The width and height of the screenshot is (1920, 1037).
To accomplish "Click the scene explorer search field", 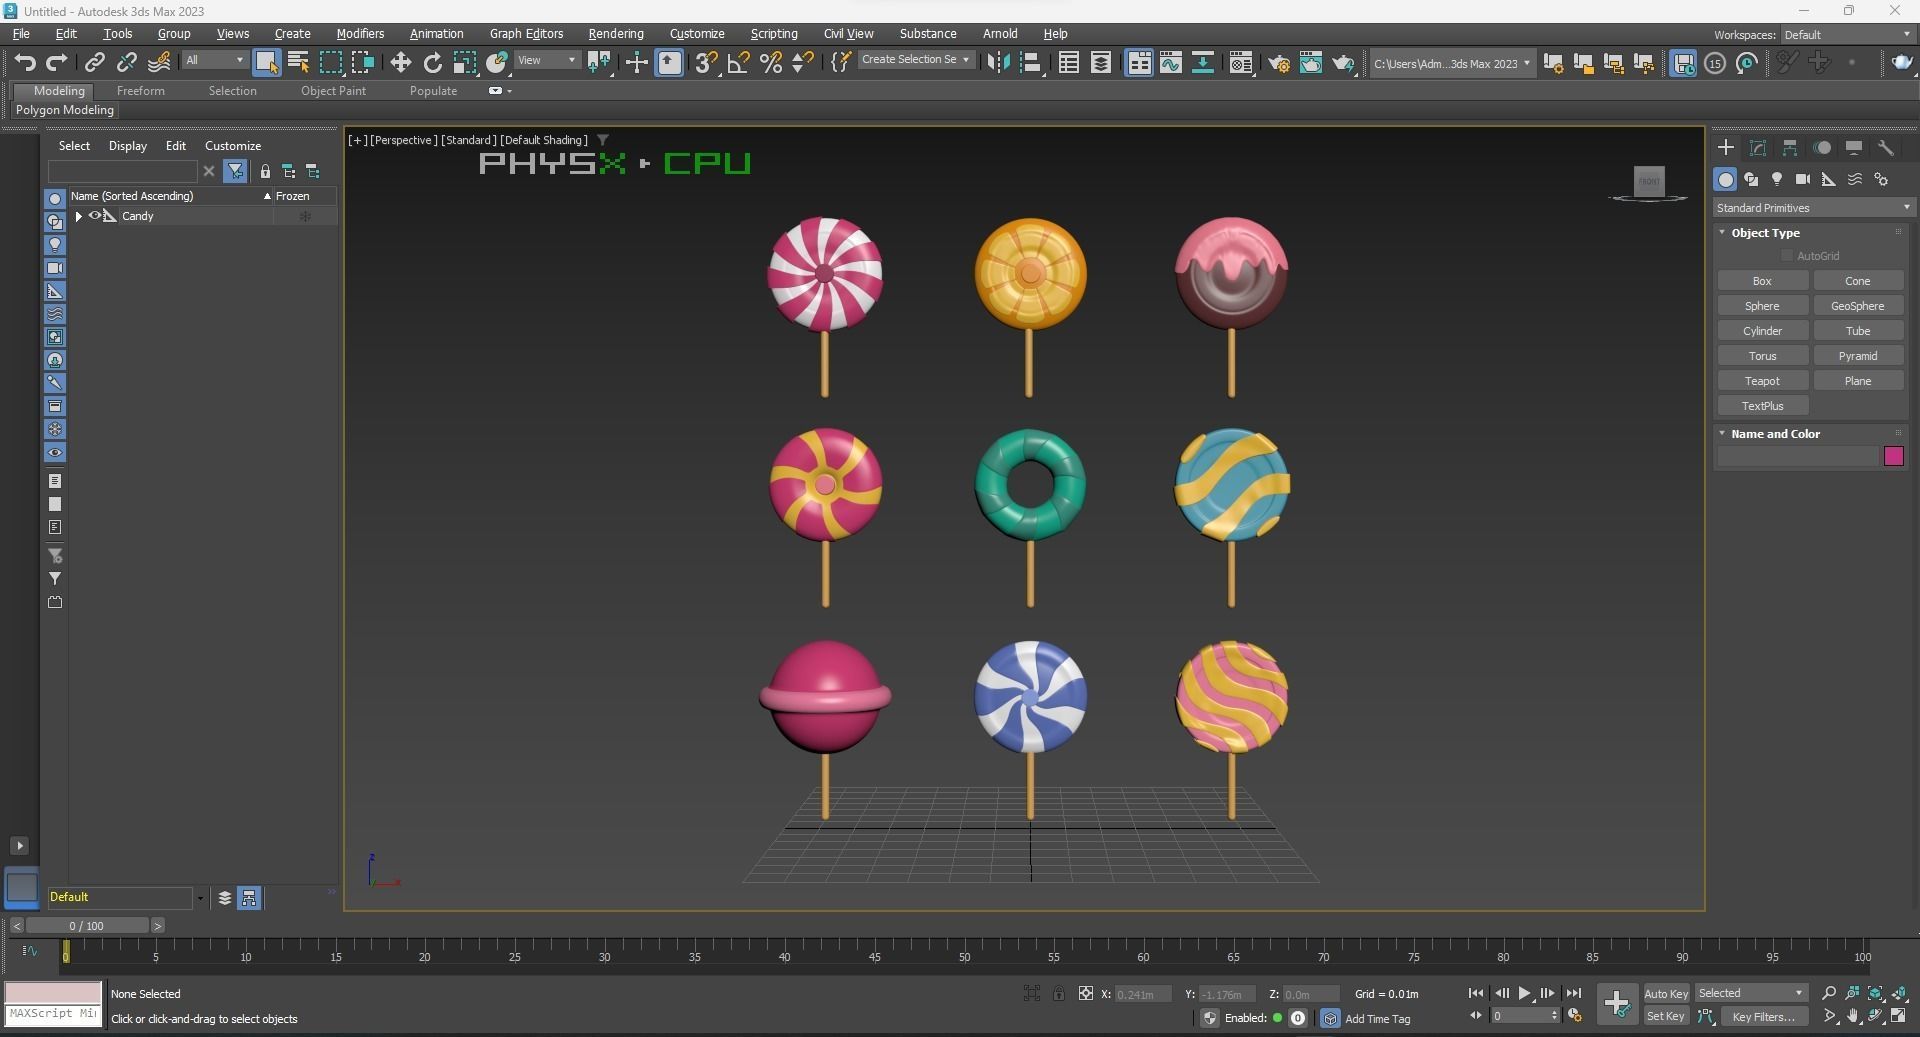I will point(123,171).
